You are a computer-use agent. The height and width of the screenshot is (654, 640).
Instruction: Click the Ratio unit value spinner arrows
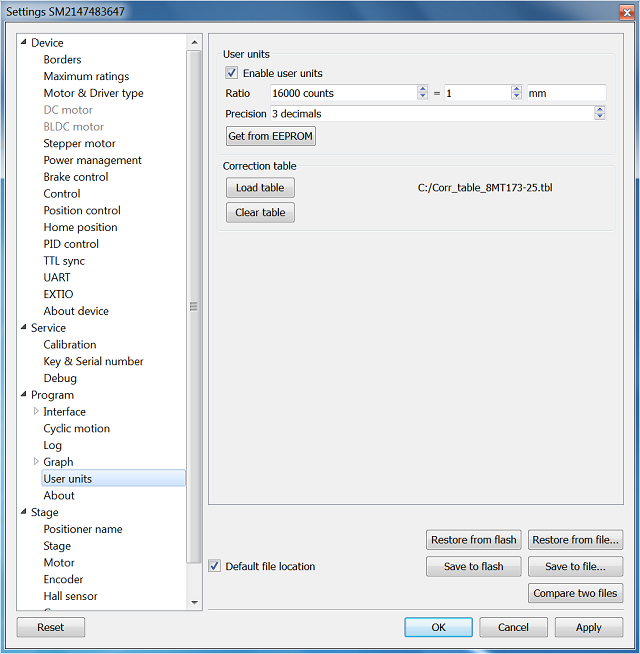pos(516,93)
